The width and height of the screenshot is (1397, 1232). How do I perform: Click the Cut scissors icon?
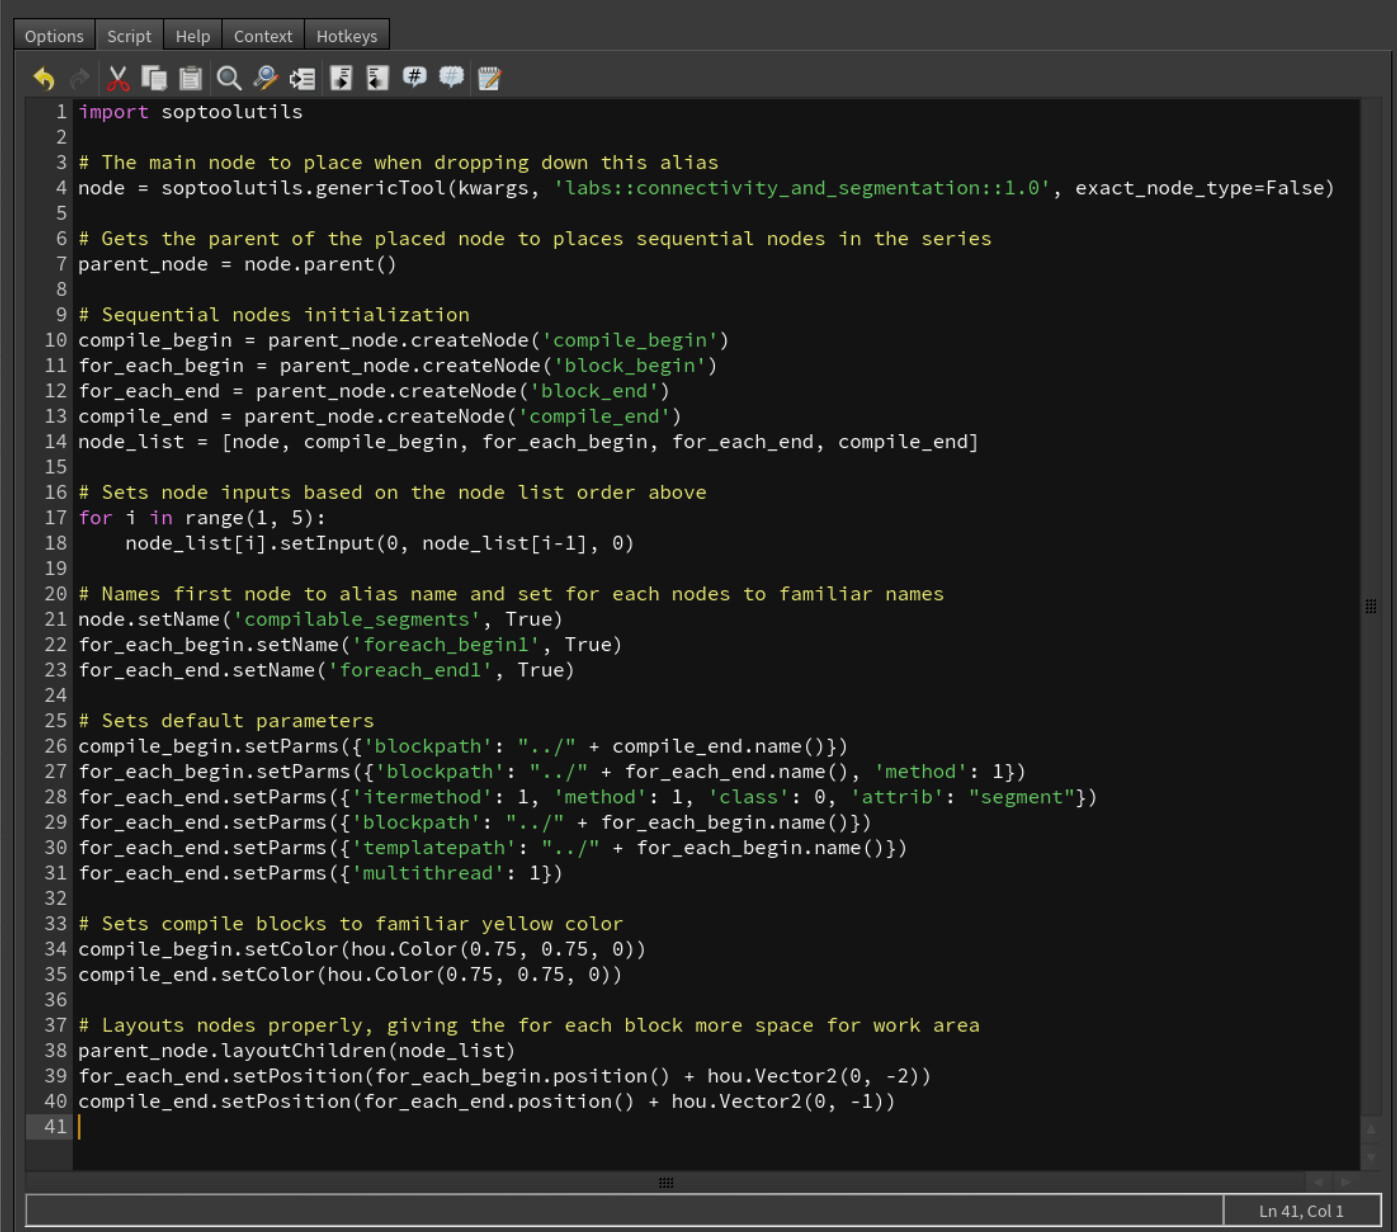(118, 78)
